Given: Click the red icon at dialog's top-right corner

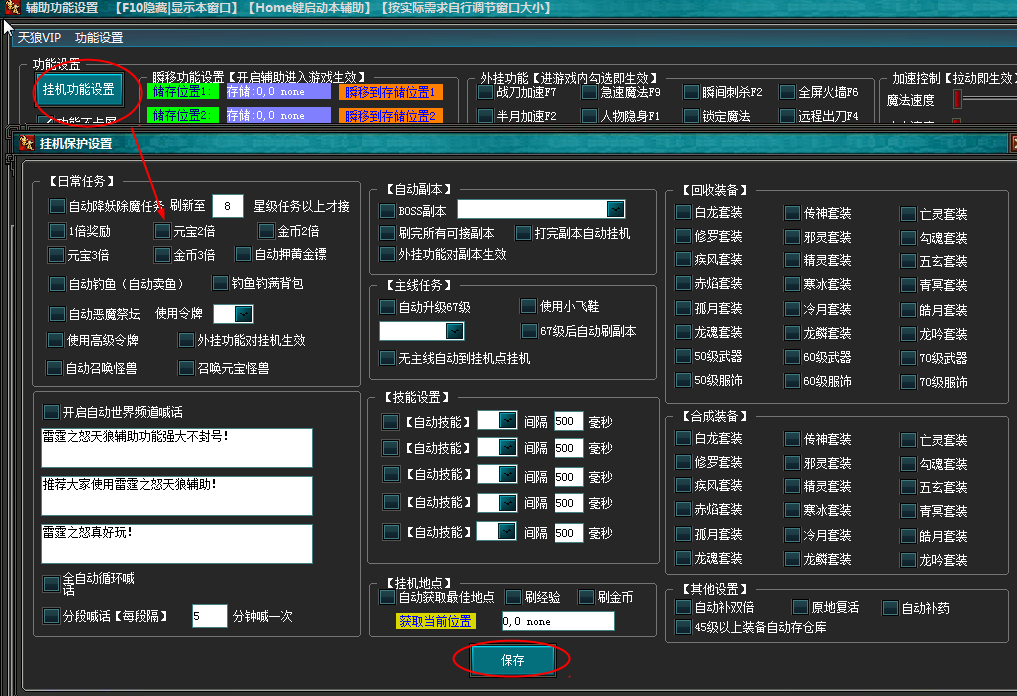Looking at the screenshot, I should (1012, 144).
